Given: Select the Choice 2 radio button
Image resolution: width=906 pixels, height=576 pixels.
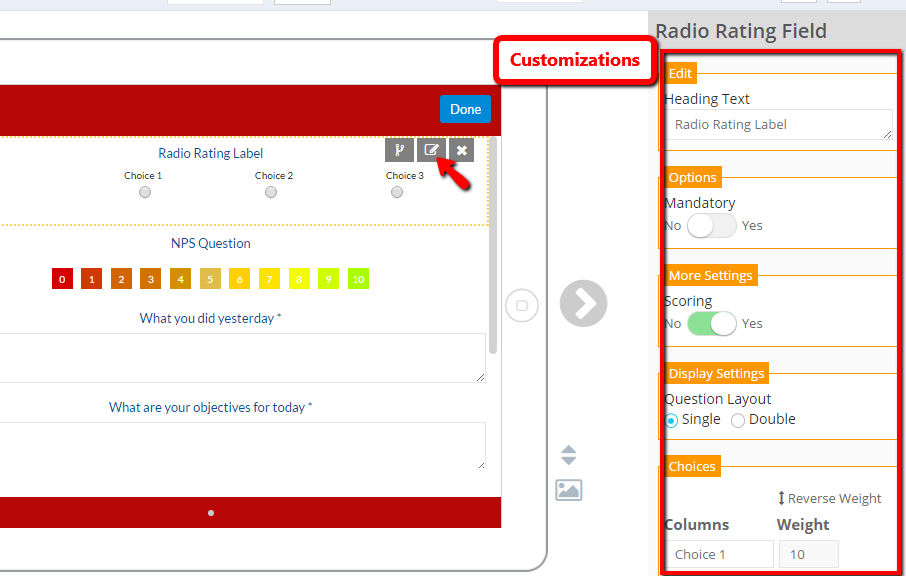Looking at the screenshot, I should tap(271, 192).
